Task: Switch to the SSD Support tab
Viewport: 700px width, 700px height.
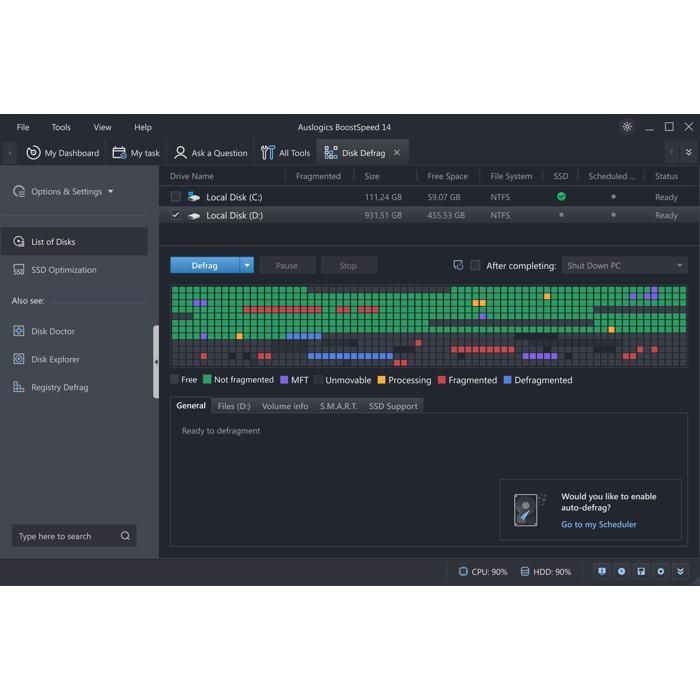Action: tap(393, 406)
